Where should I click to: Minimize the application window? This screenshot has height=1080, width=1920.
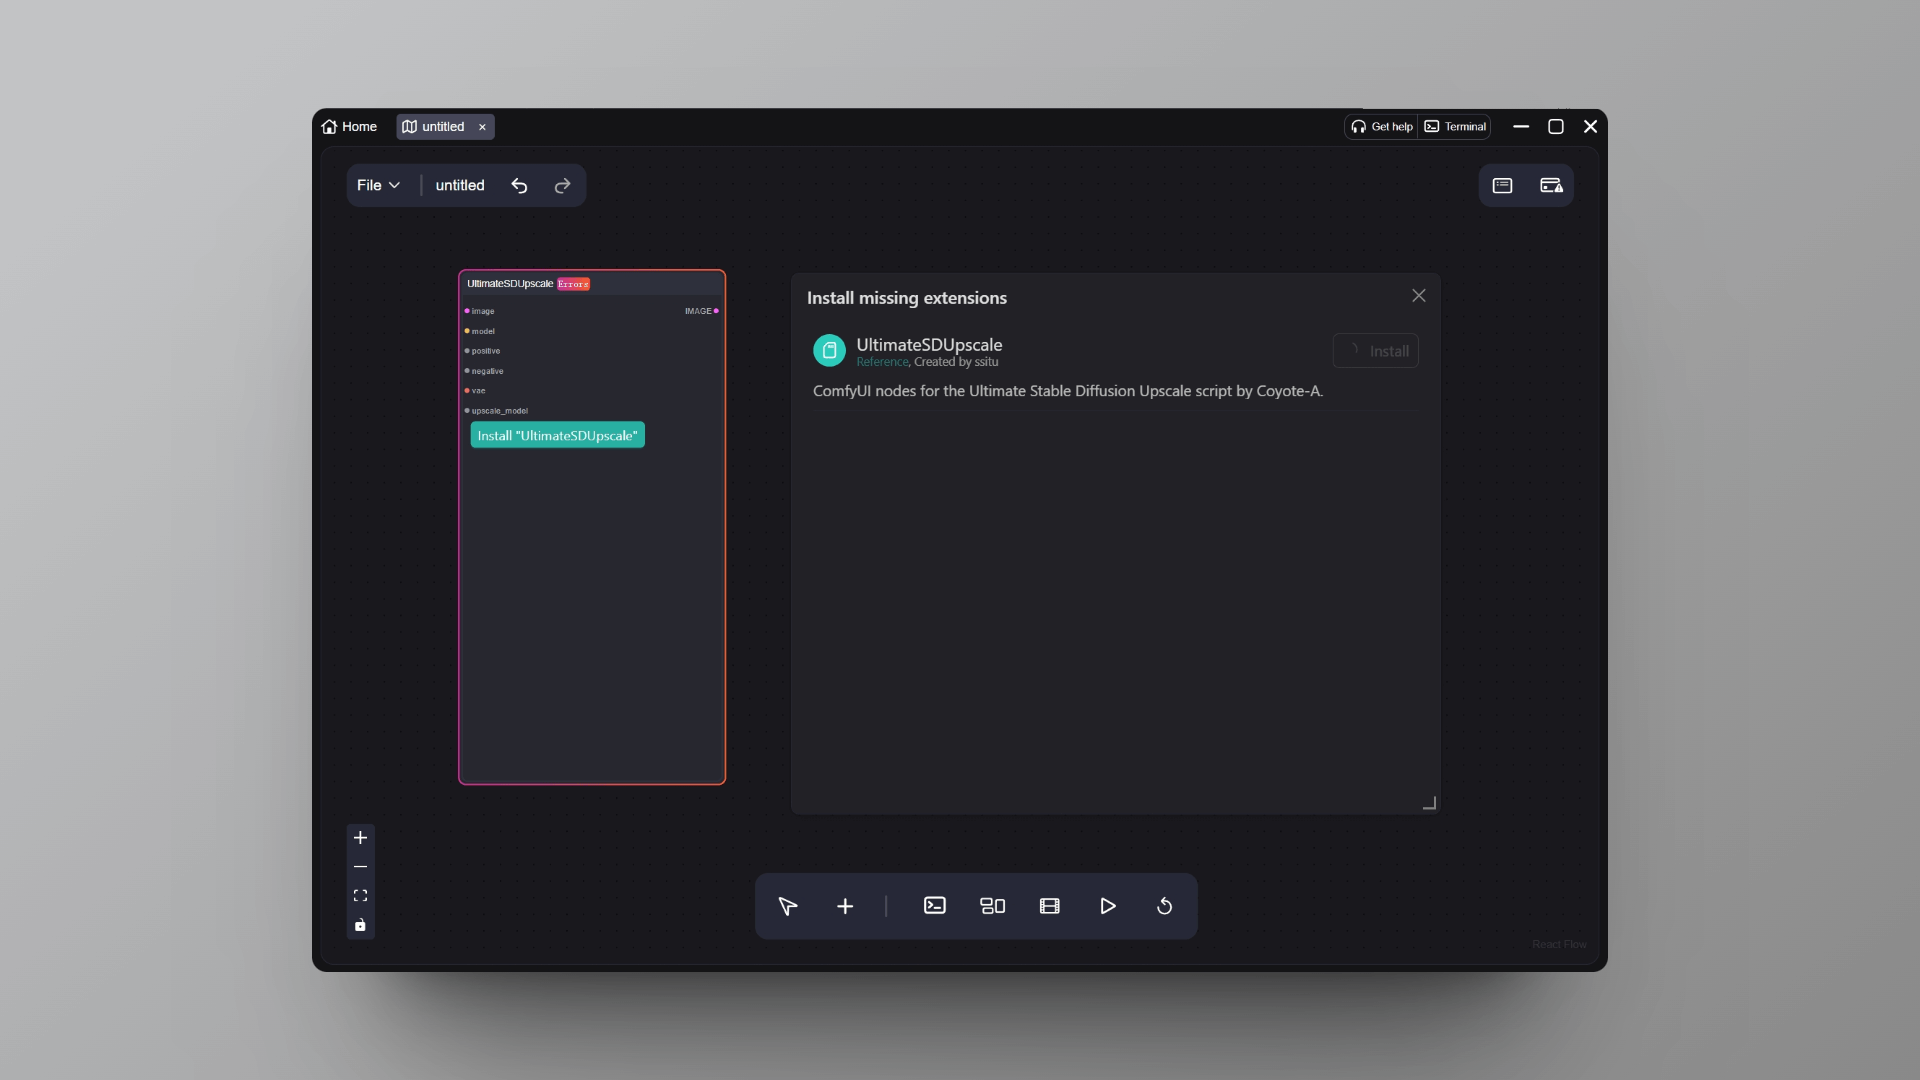tap(1521, 127)
